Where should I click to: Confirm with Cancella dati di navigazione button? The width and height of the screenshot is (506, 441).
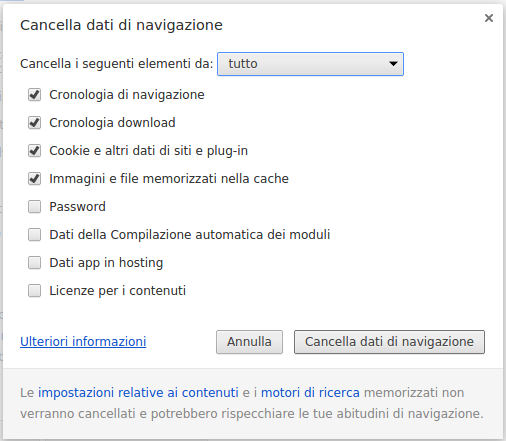click(x=389, y=342)
